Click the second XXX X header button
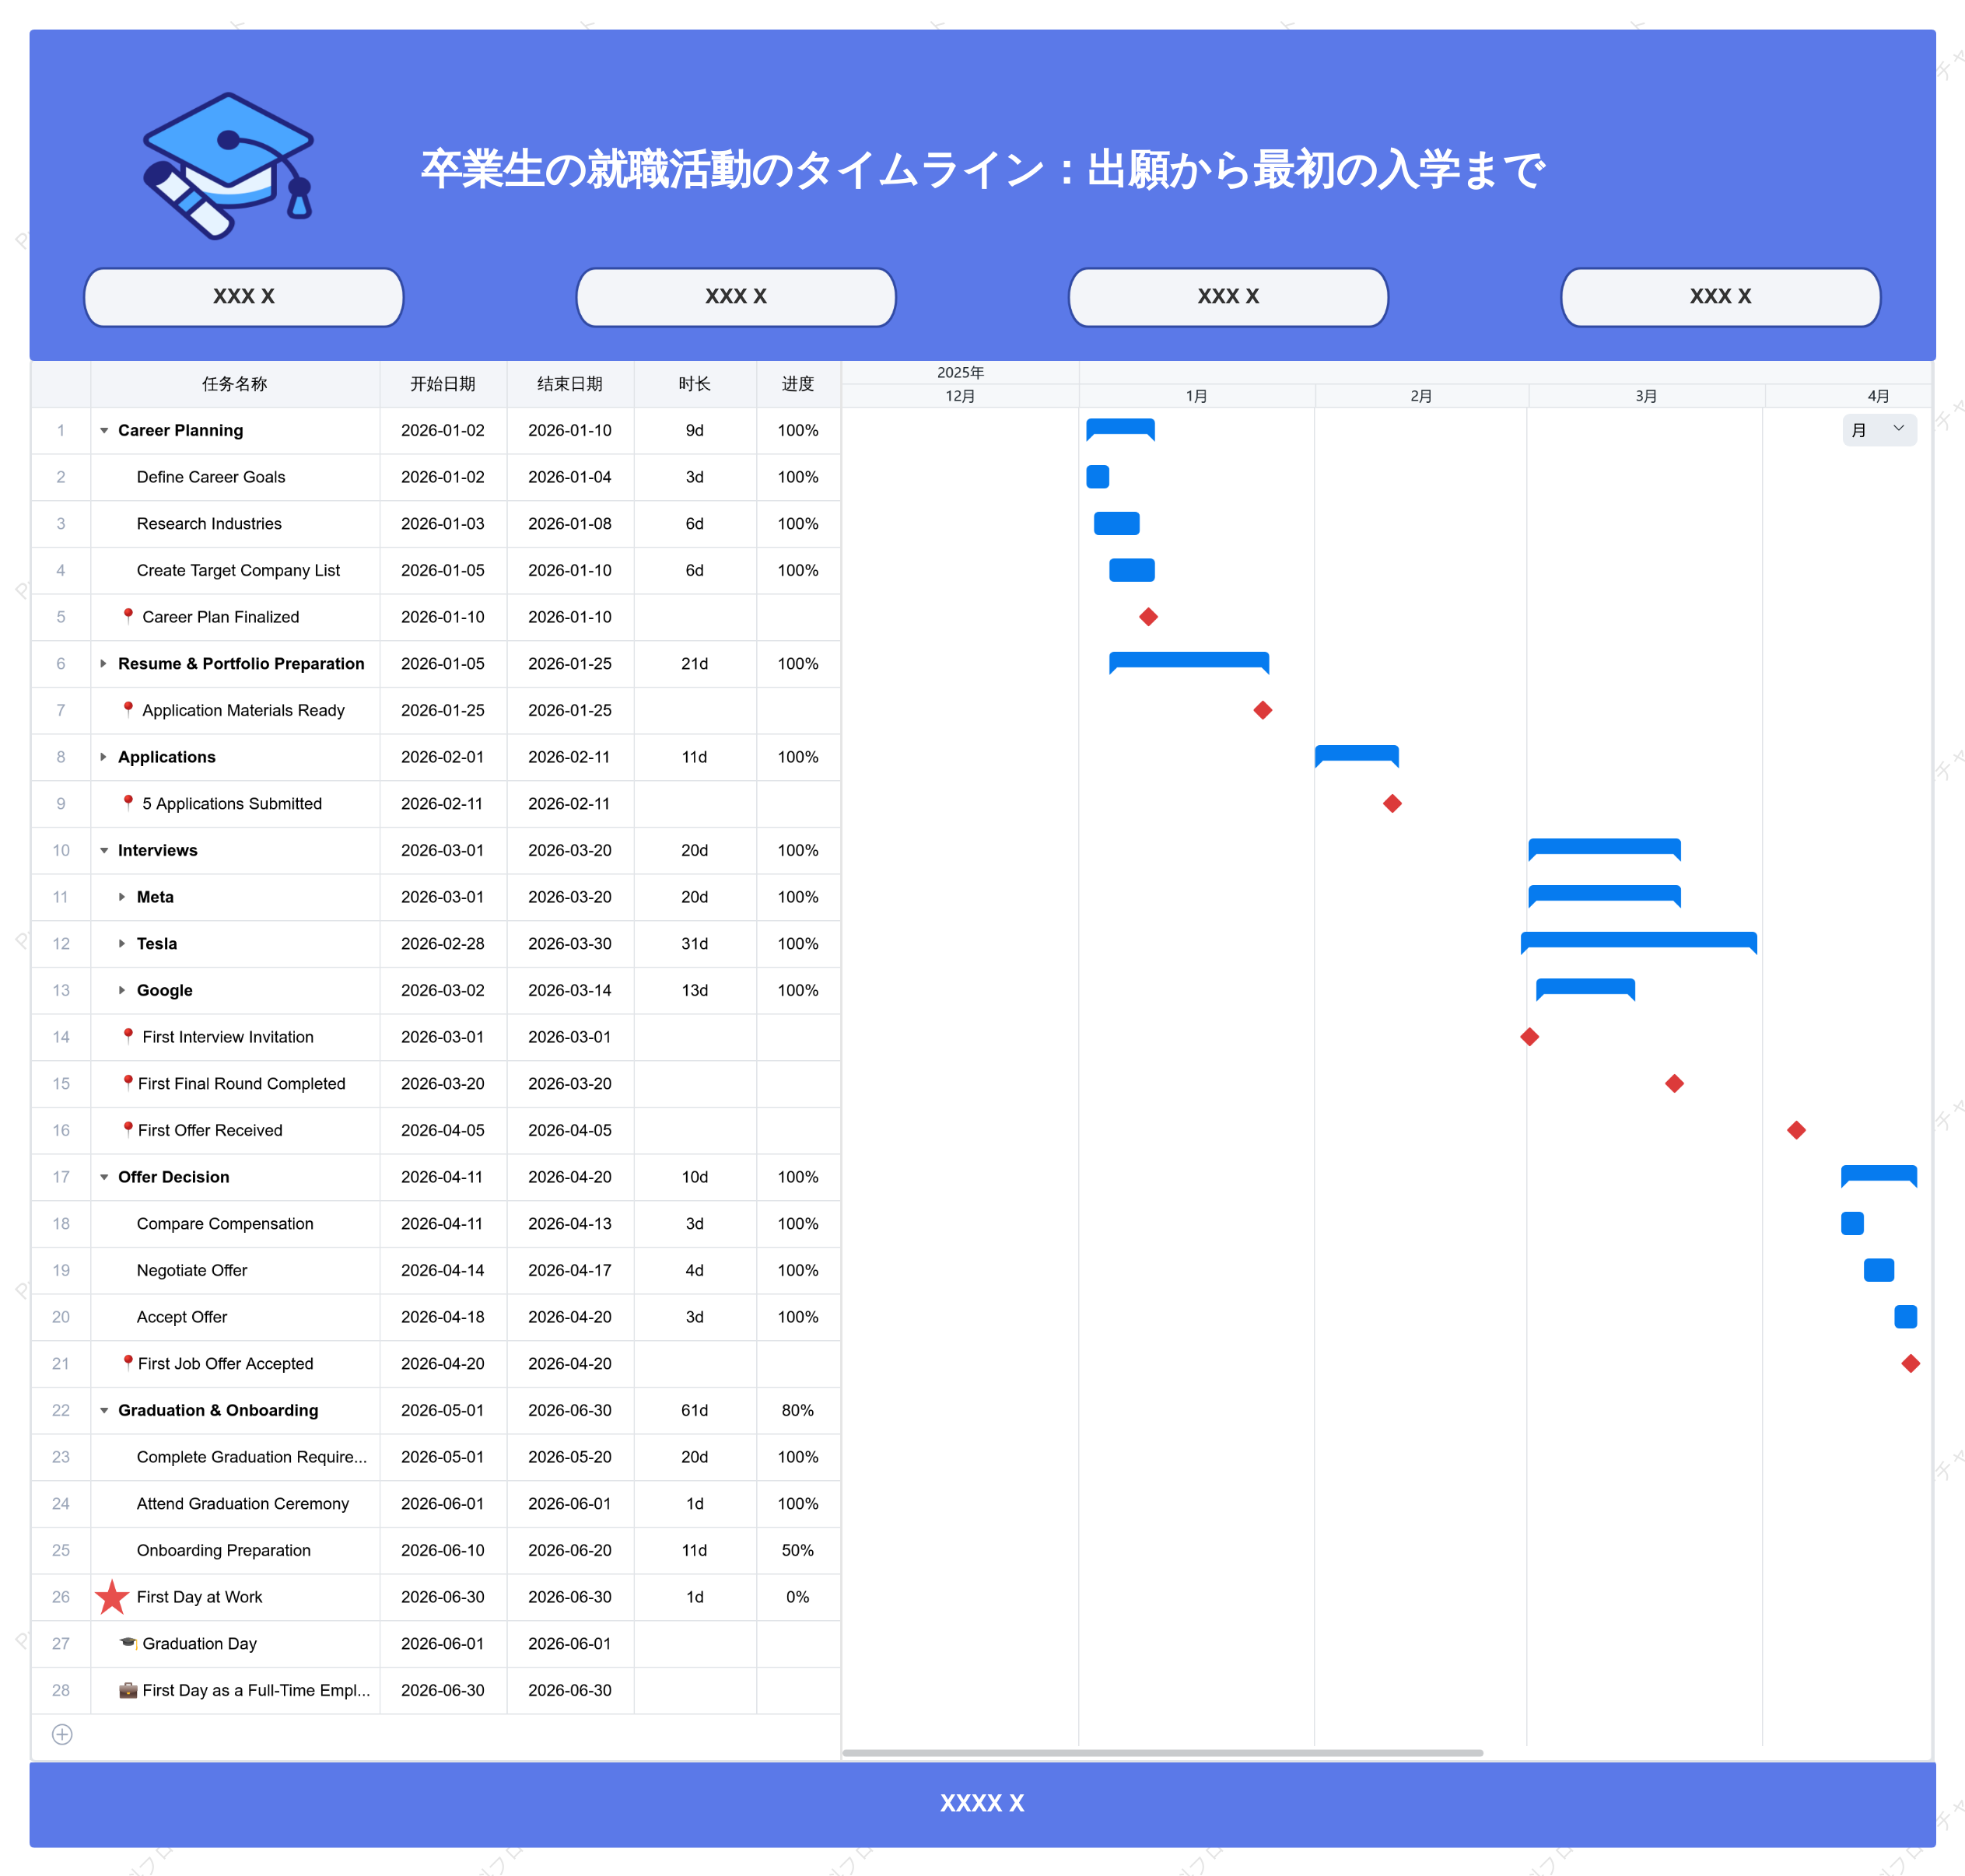 [736, 297]
